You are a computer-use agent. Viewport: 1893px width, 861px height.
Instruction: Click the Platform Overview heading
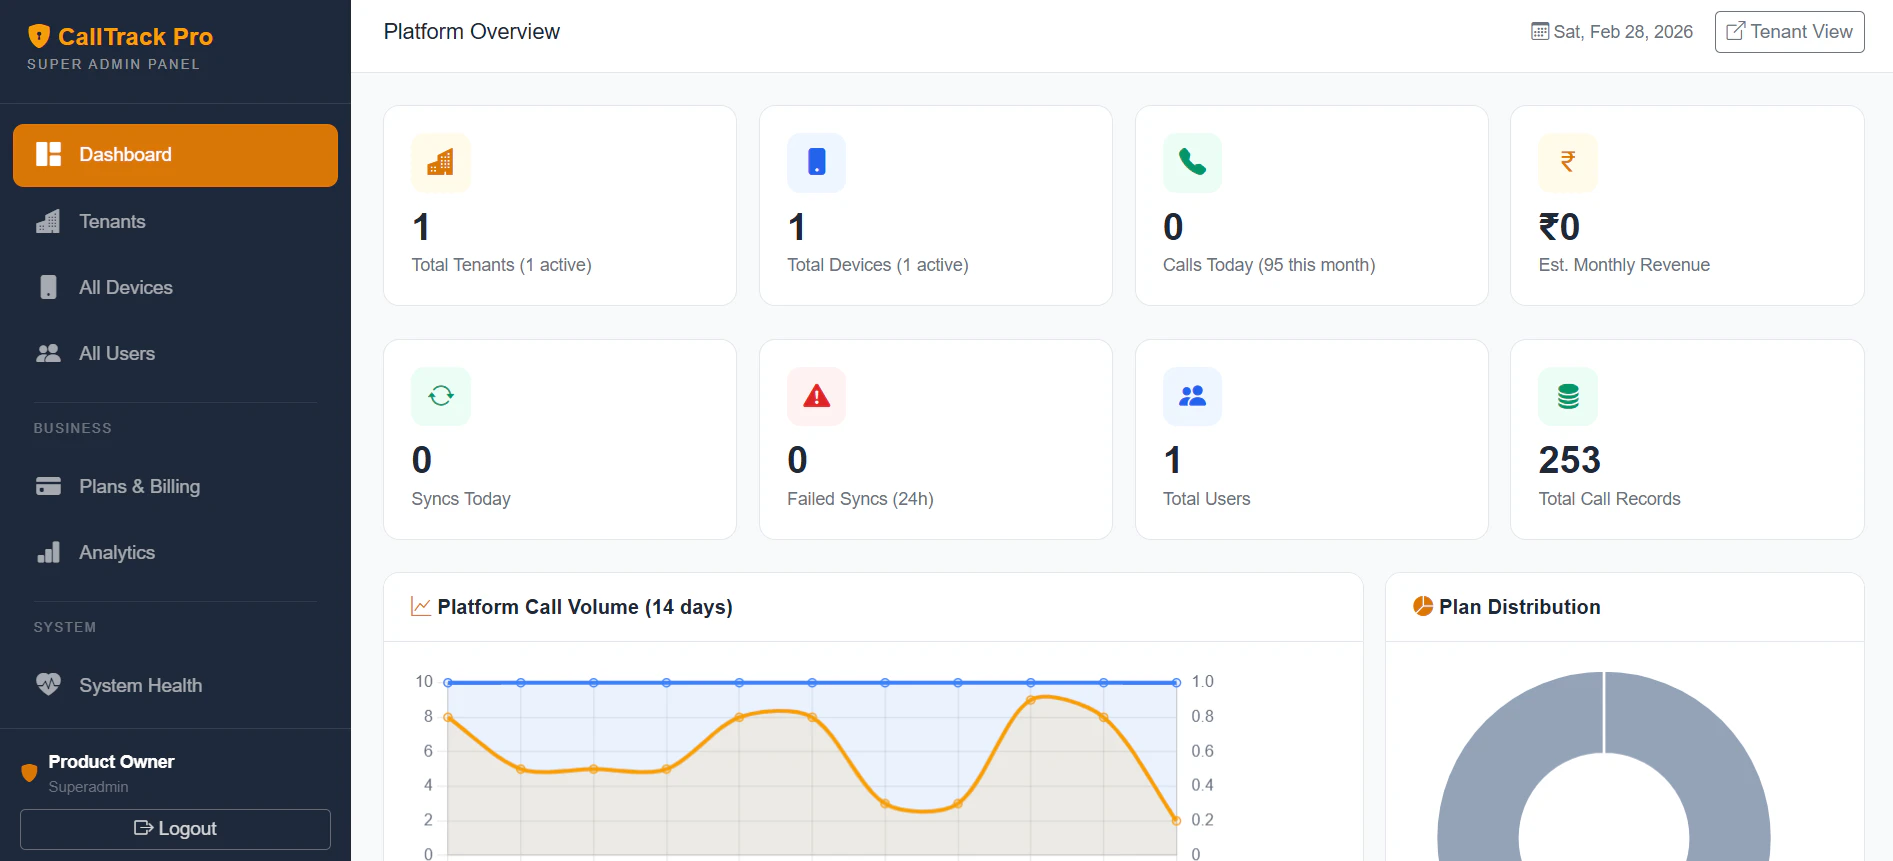[471, 32]
